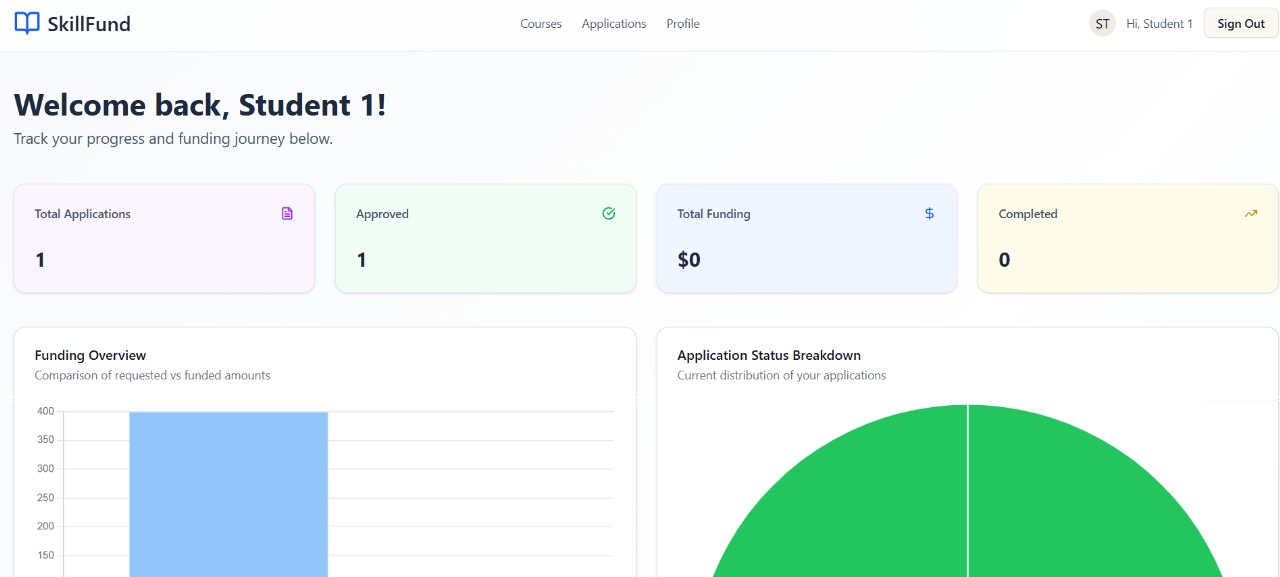Click the 400 axis label on chart
Screen dimensions: 1280x577
point(46,411)
